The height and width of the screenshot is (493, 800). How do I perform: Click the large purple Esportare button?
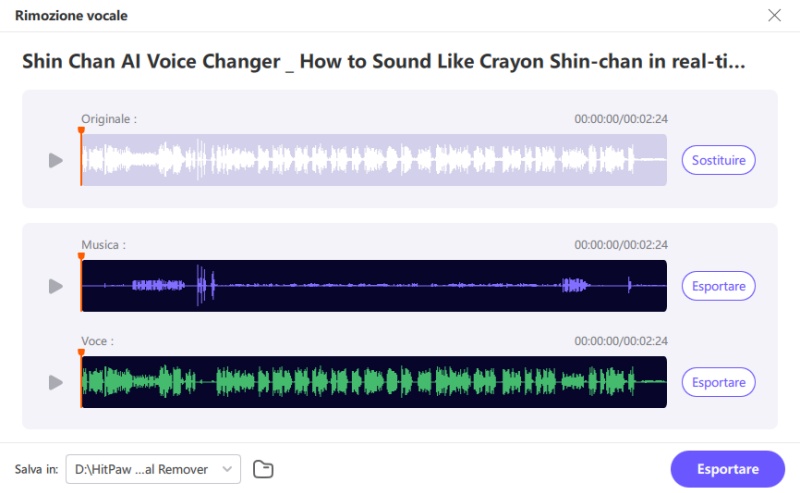pyautogui.click(x=728, y=469)
